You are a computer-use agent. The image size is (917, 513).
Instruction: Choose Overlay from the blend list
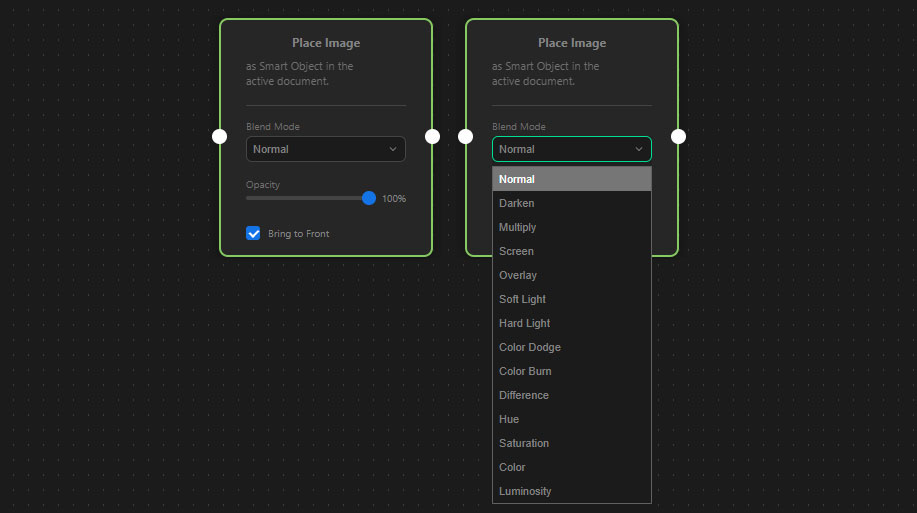tap(571, 275)
